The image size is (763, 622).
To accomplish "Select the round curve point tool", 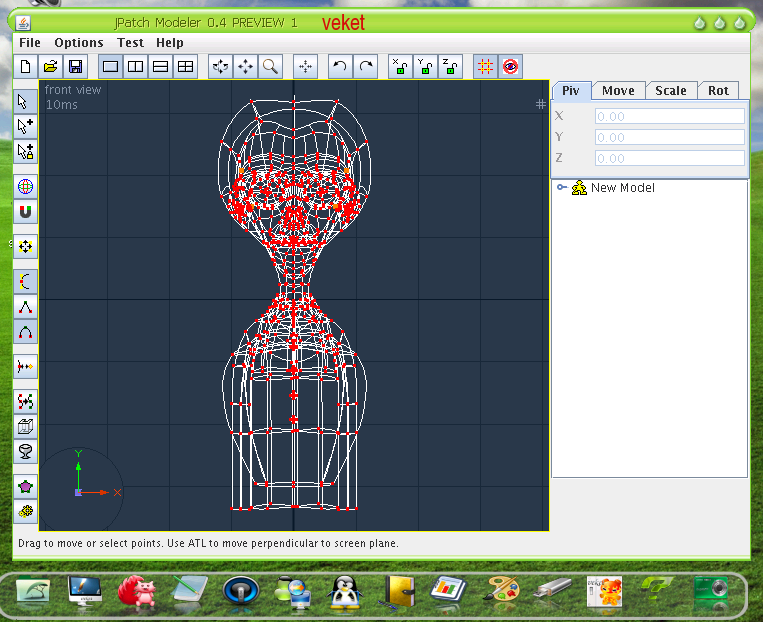I will click(25, 332).
